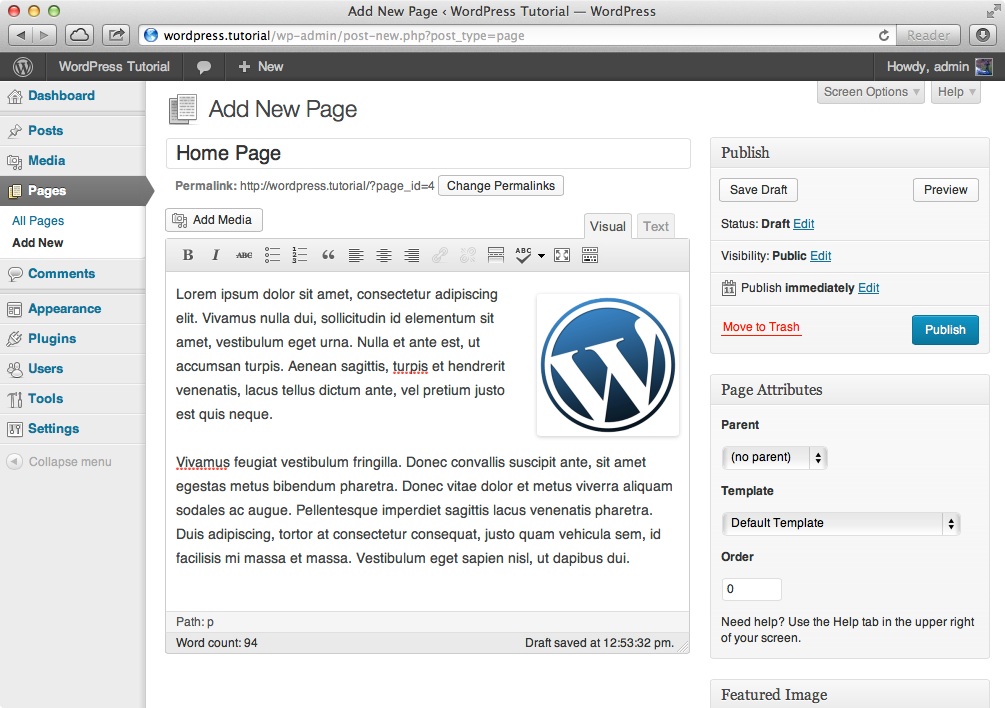This screenshot has width=1005, height=708.
Task: Switch to the Visual editor tab
Action: pyautogui.click(x=608, y=226)
